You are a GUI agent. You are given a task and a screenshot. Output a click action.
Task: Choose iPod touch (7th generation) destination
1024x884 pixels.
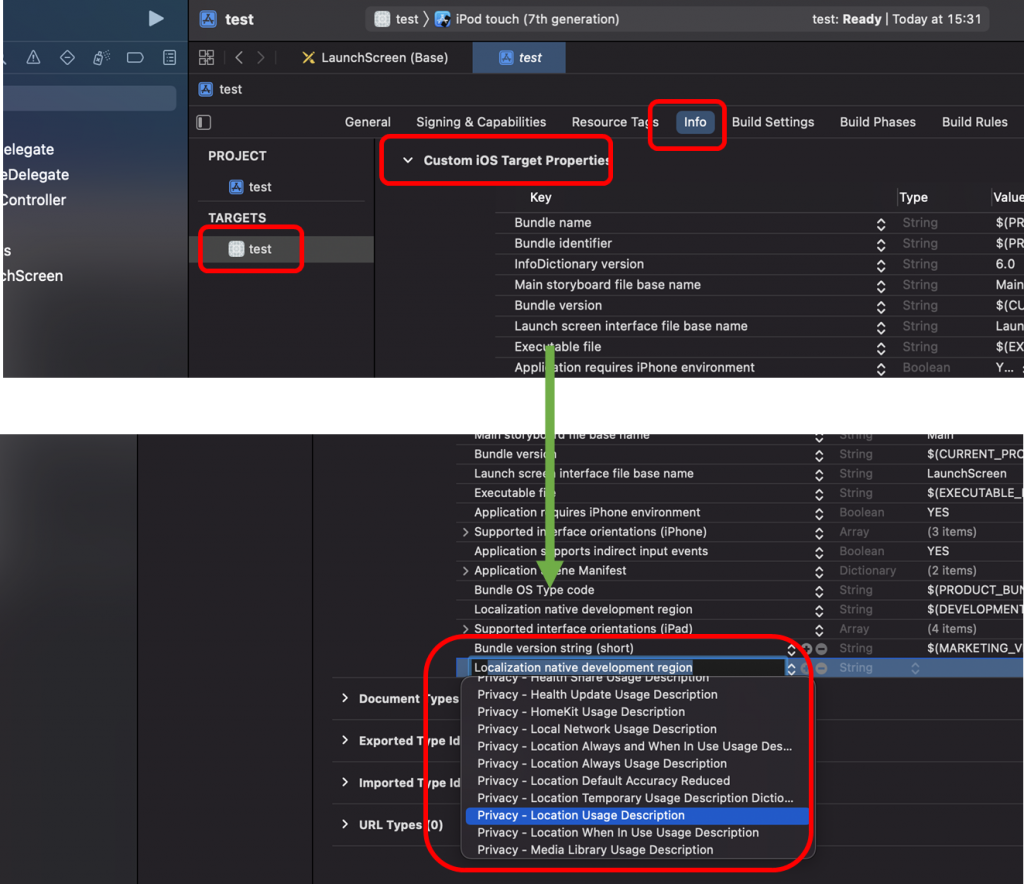tap(527, 19)
